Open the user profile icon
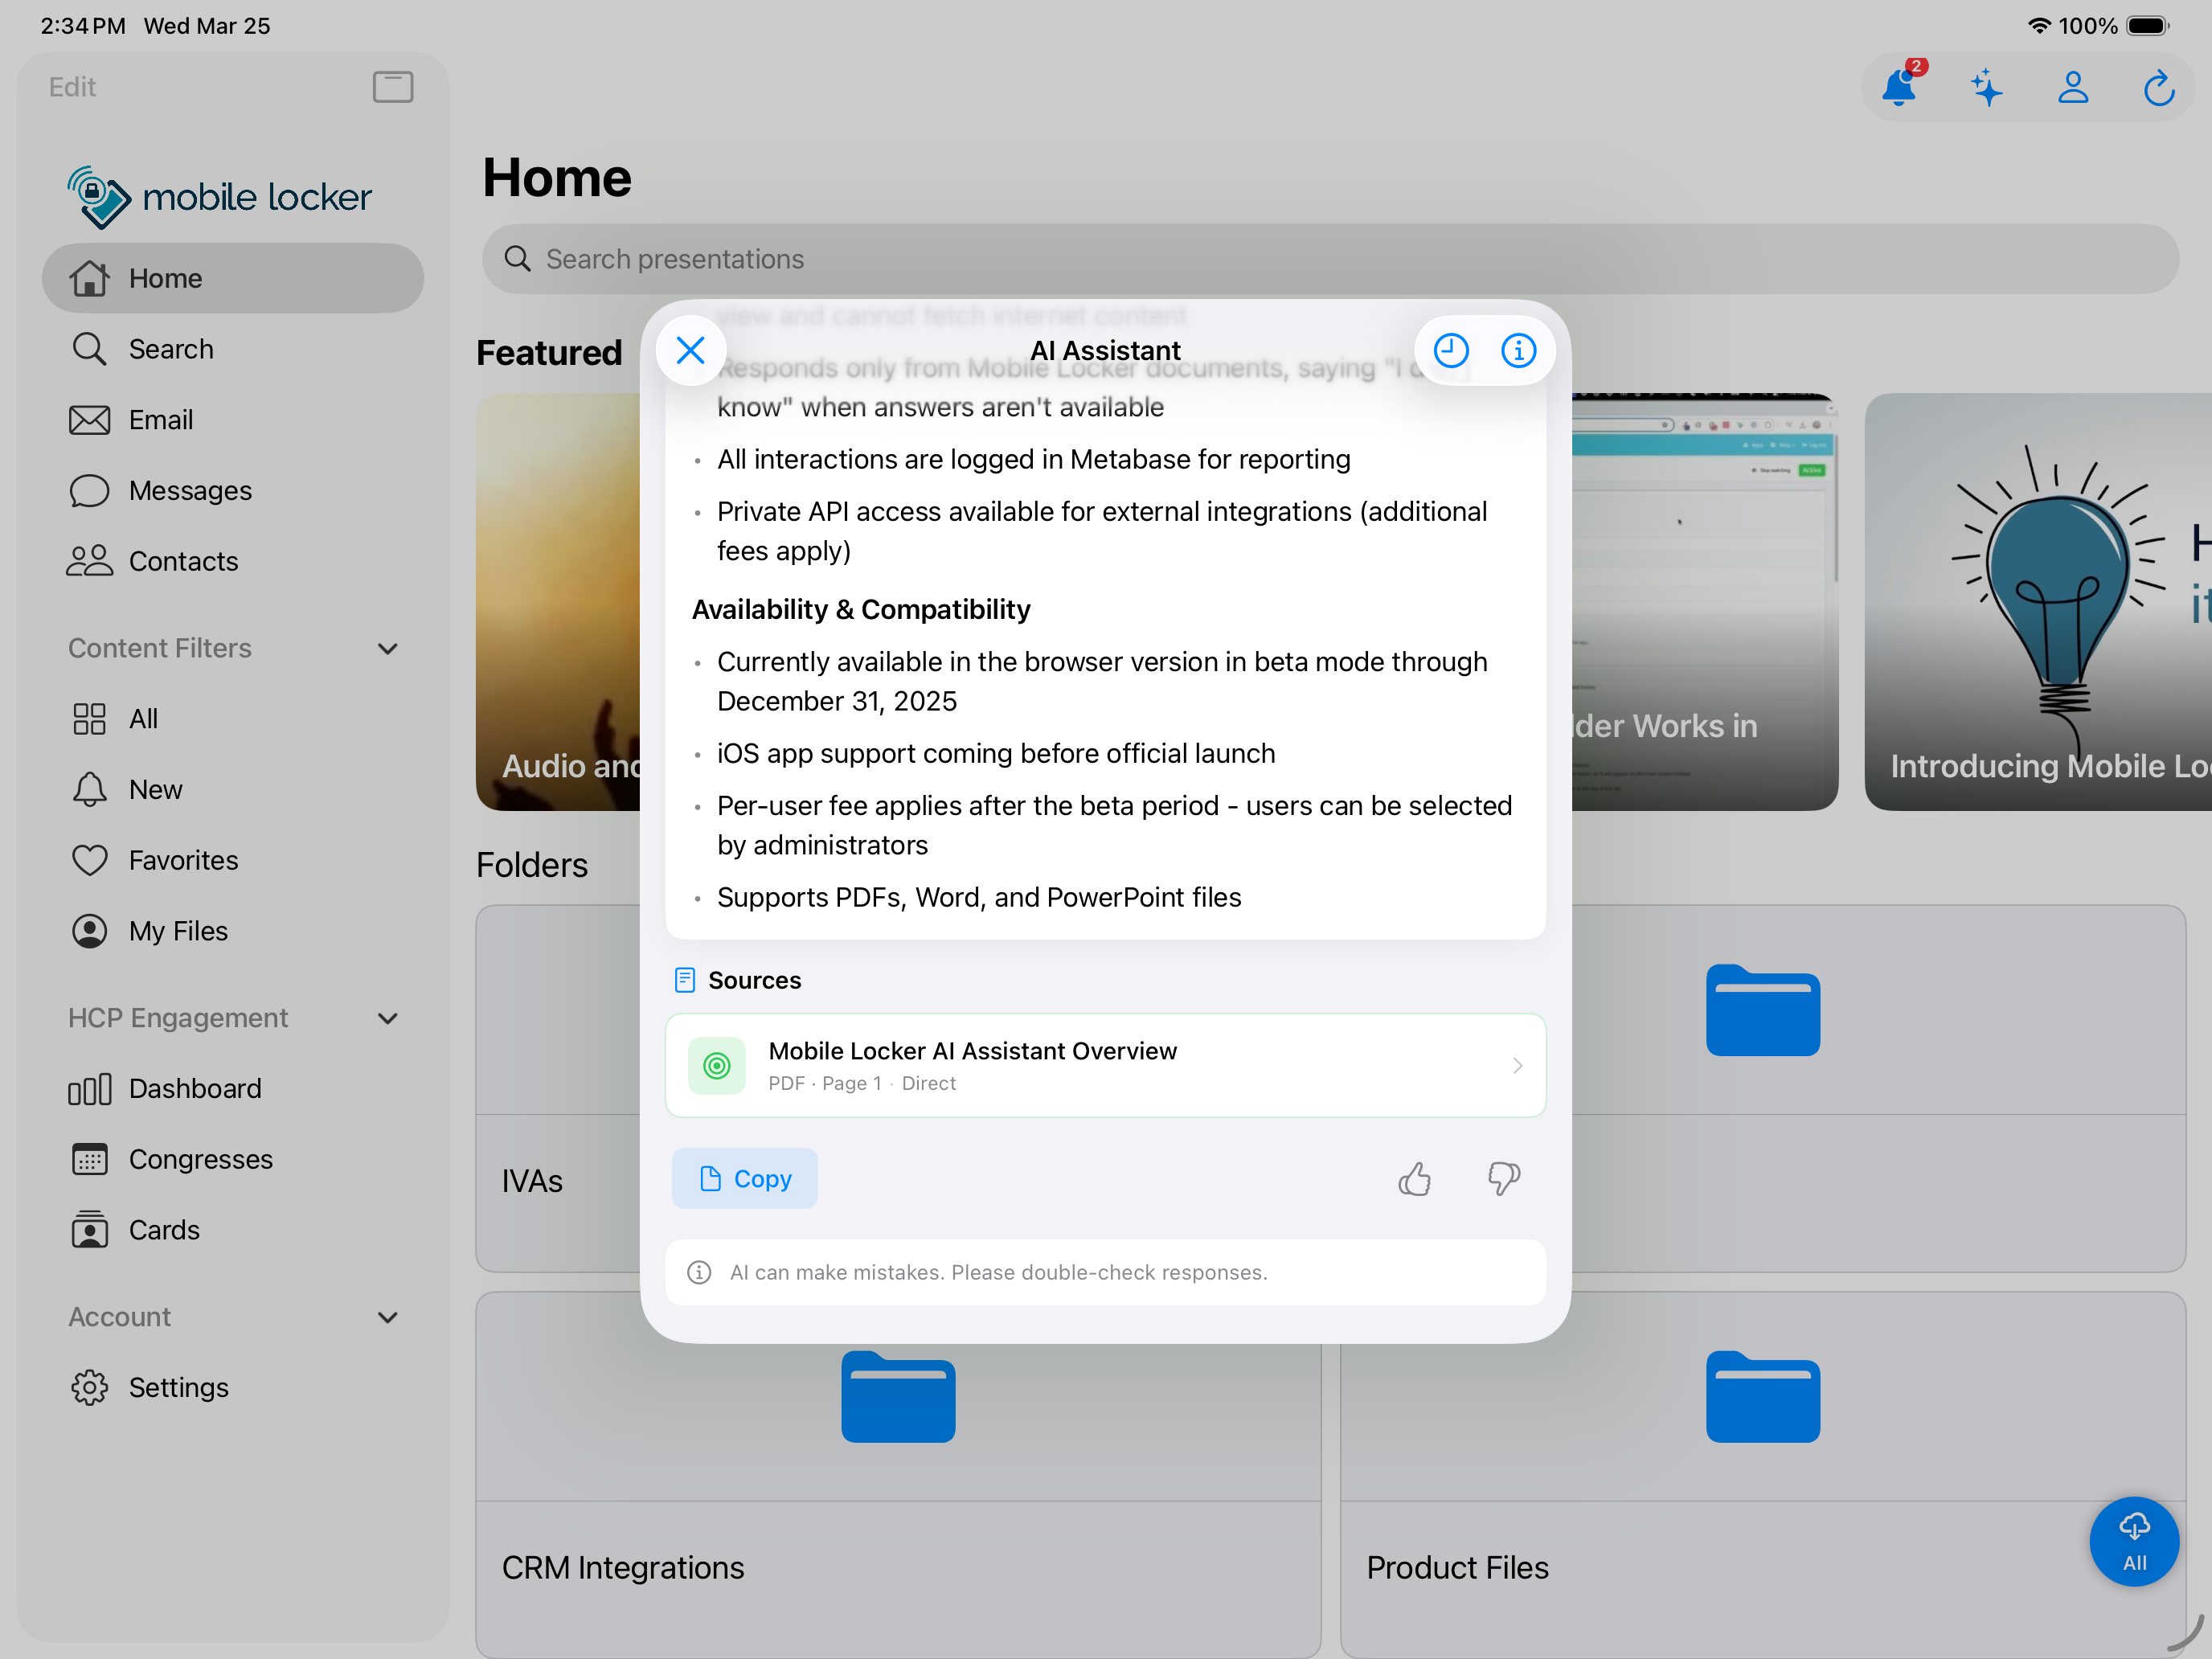This screenshot has width=2212, height=1659. coord(2073,89)
